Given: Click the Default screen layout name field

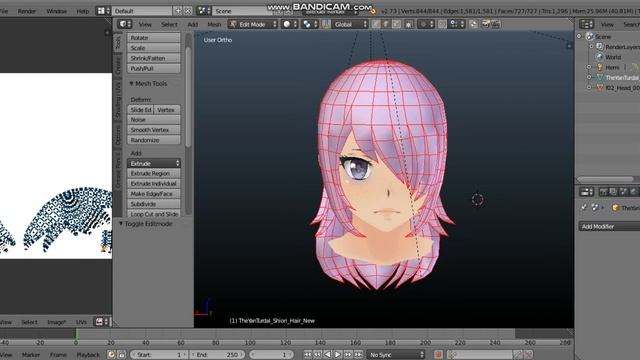Looking at the screenshot, I should pos(142,11).
